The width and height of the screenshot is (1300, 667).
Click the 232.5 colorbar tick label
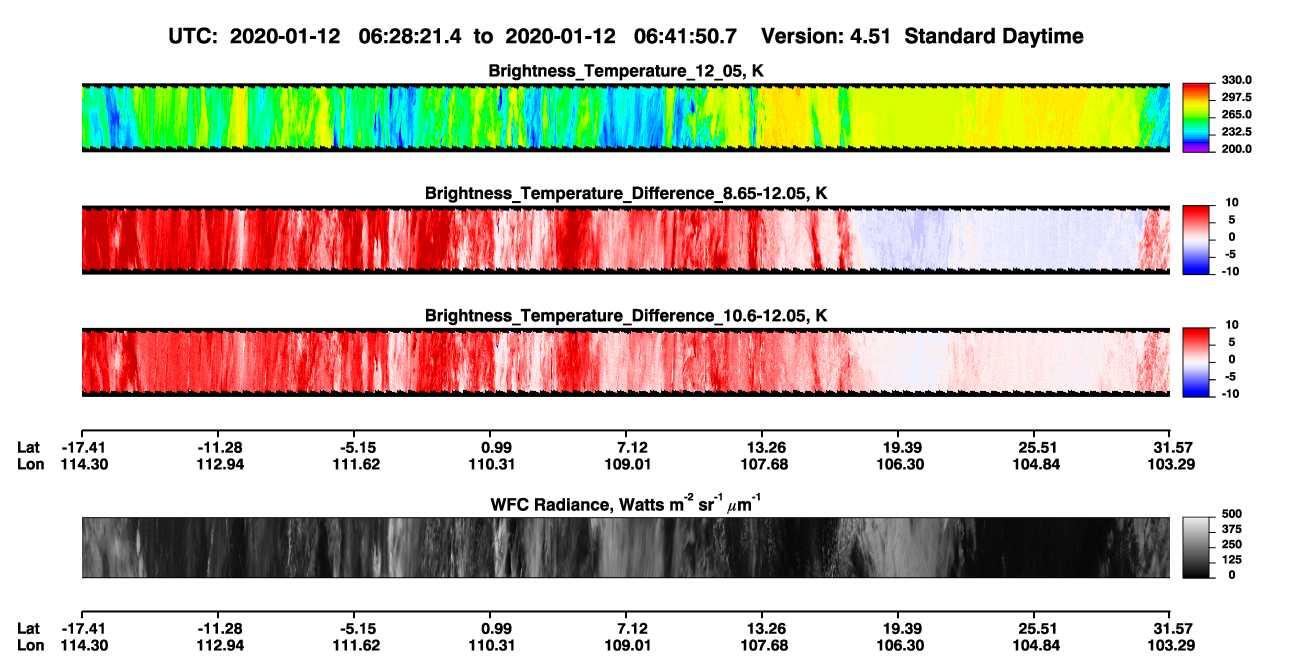click(x=1235, y=131)
